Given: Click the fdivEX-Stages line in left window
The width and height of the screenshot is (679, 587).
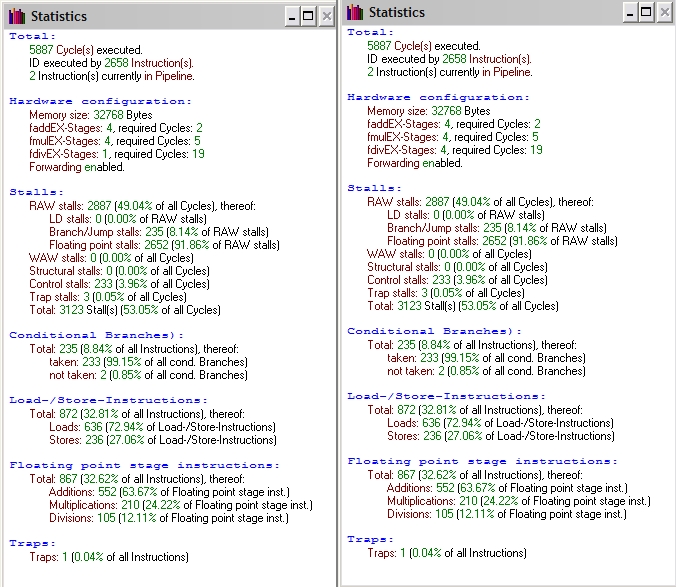Looking at the screenshot, I should [117, 154].
